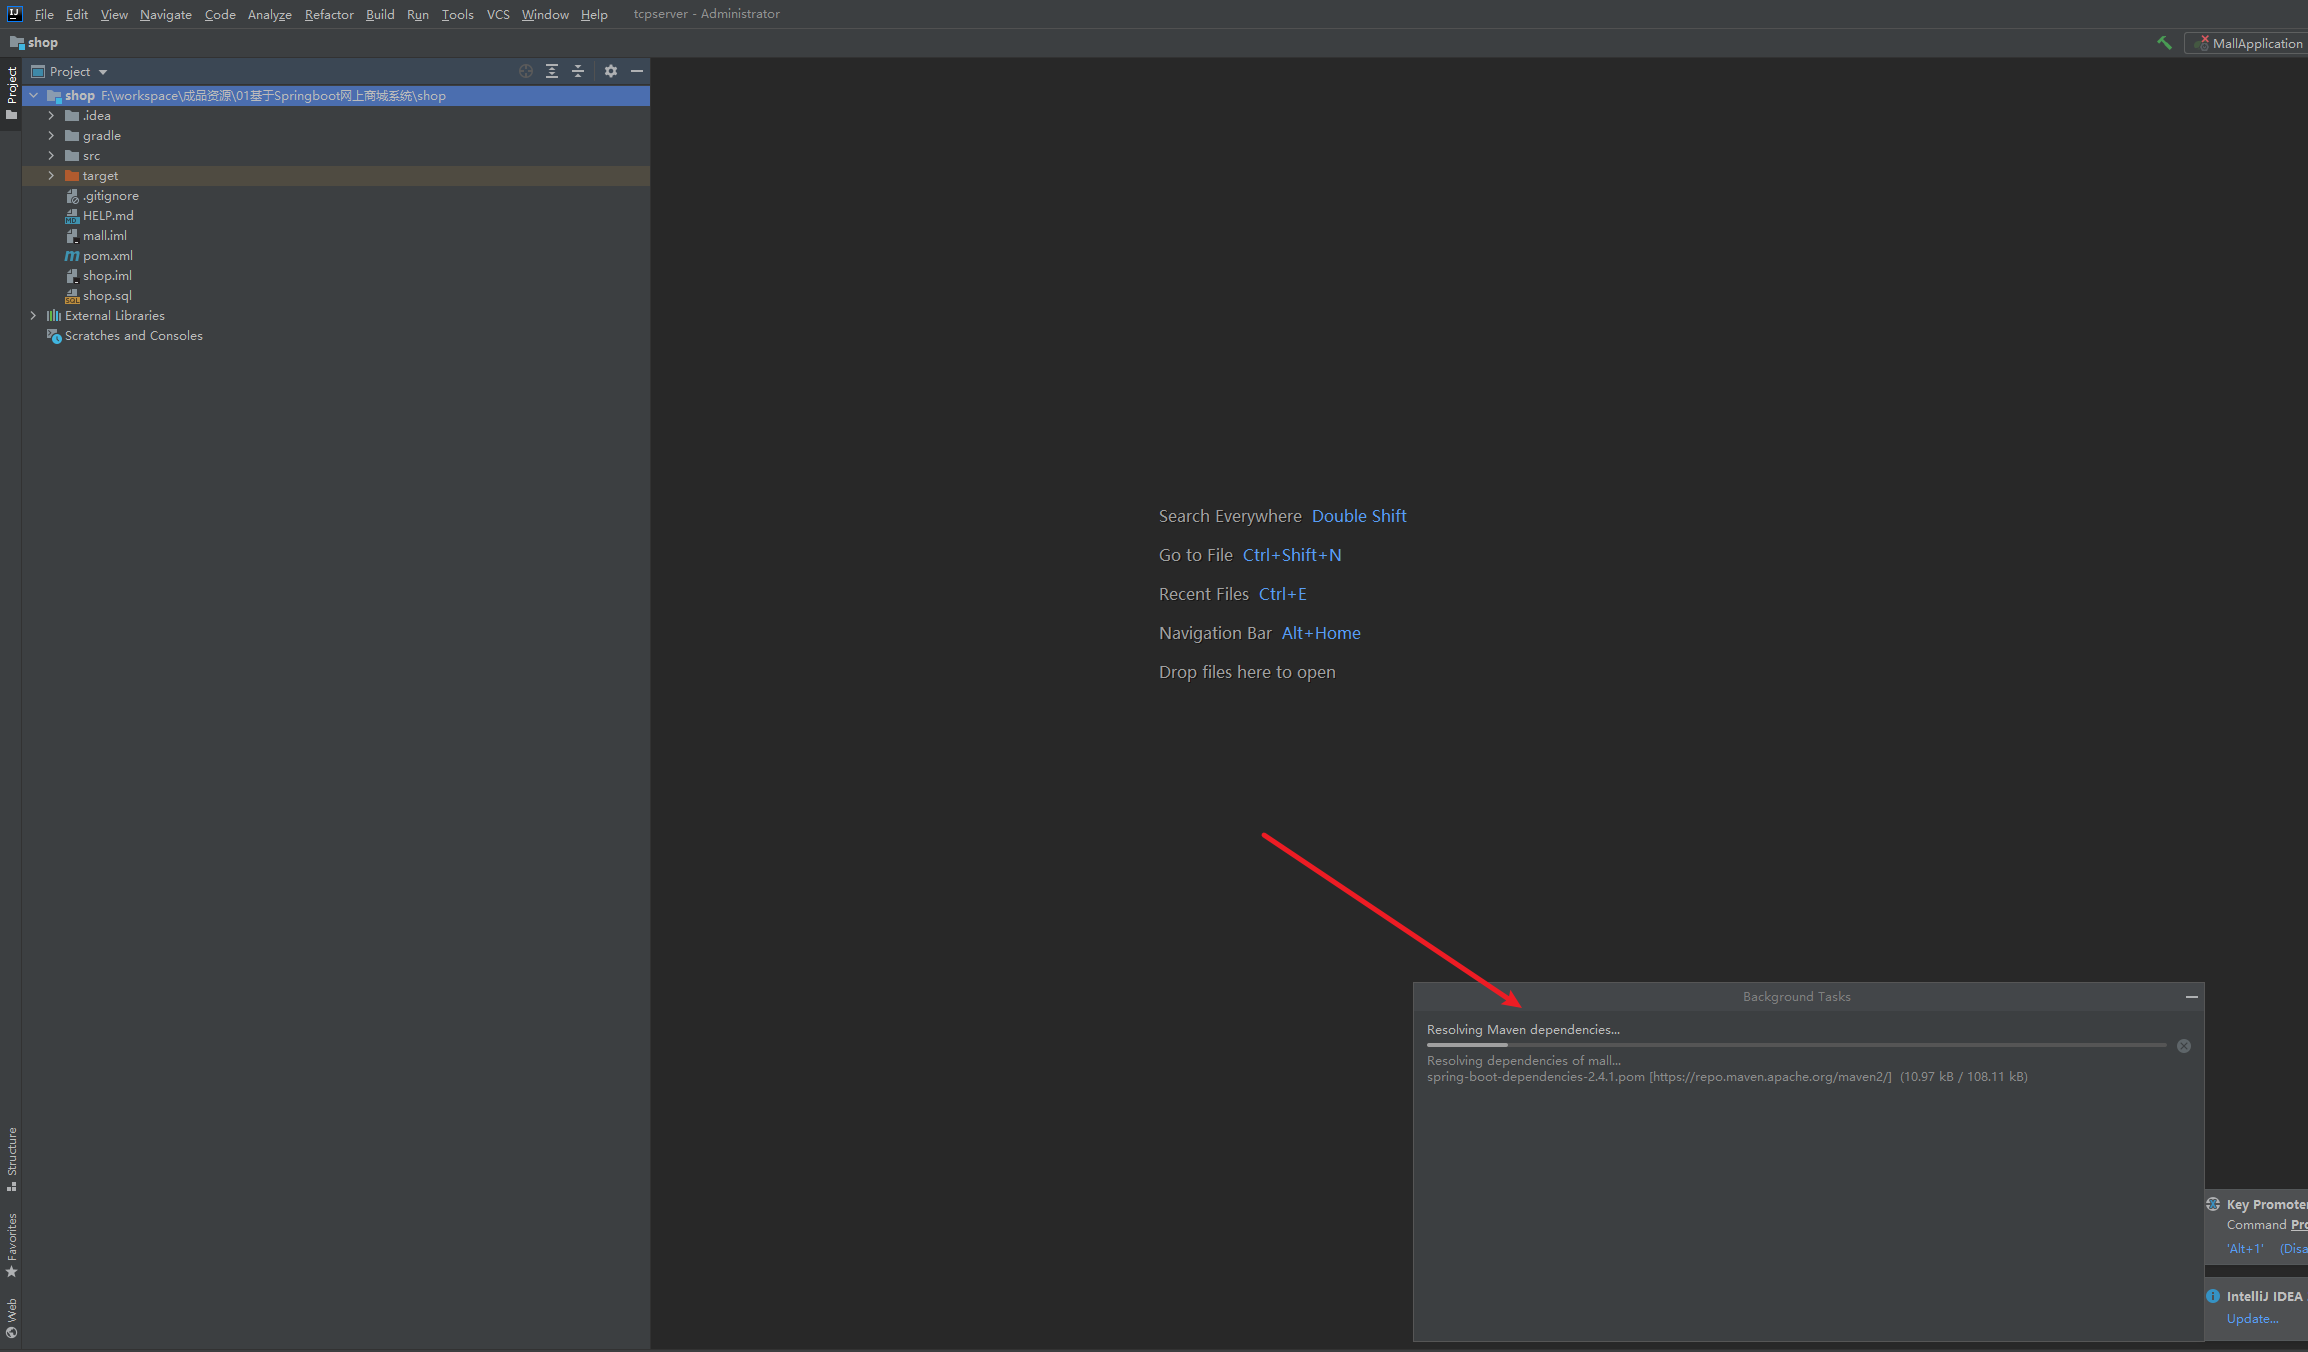Viewport: 2308px width, 1352px height.
Task: Open the Code menu
Action: pos(220,14)
